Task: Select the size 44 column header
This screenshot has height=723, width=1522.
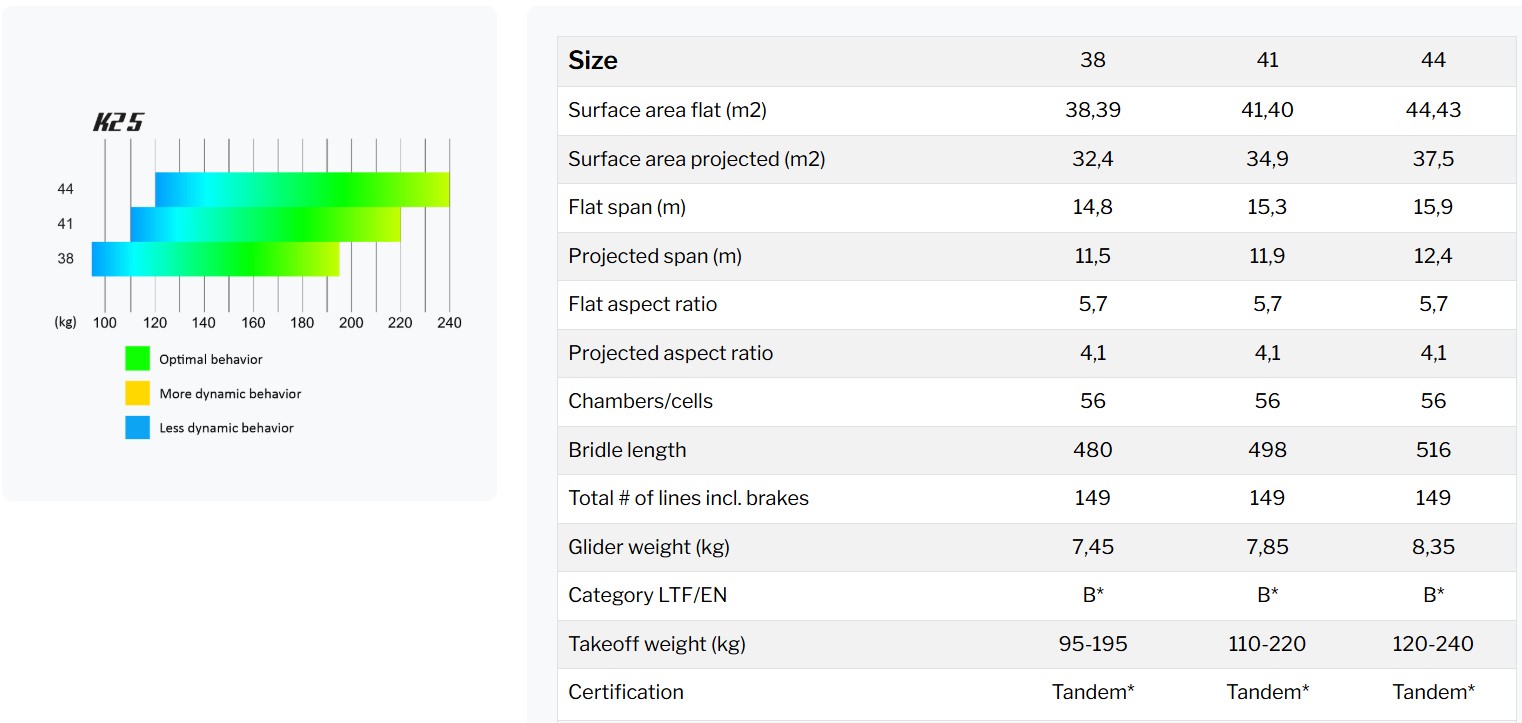Action: (x=1433, y=61)
